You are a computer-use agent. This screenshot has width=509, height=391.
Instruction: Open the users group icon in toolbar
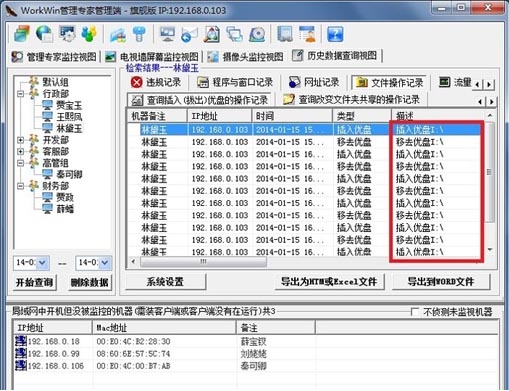(x=89, y=34)
